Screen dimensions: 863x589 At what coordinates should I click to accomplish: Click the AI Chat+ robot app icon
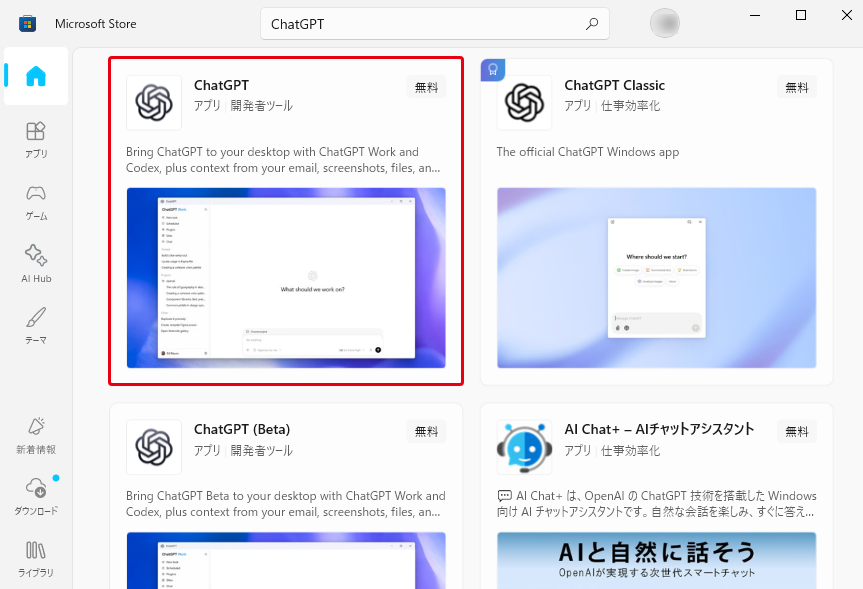(525, 447)
